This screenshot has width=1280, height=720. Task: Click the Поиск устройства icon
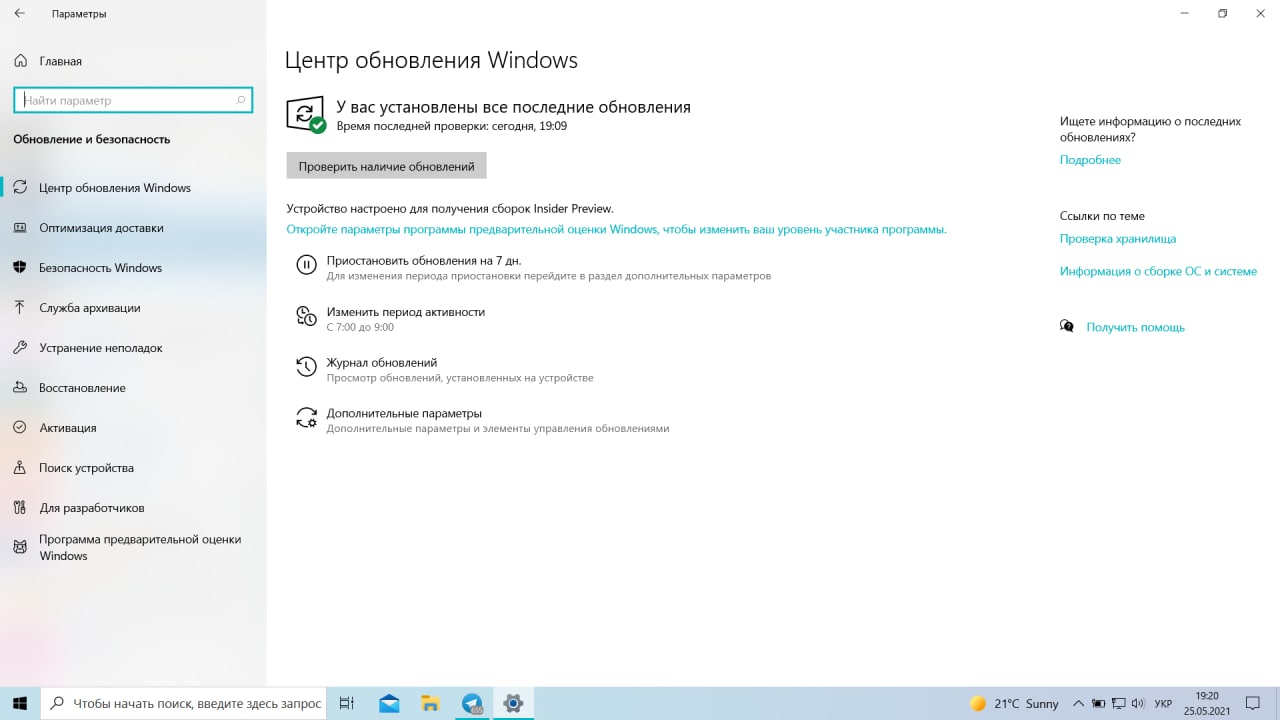[x=20, y=467]
